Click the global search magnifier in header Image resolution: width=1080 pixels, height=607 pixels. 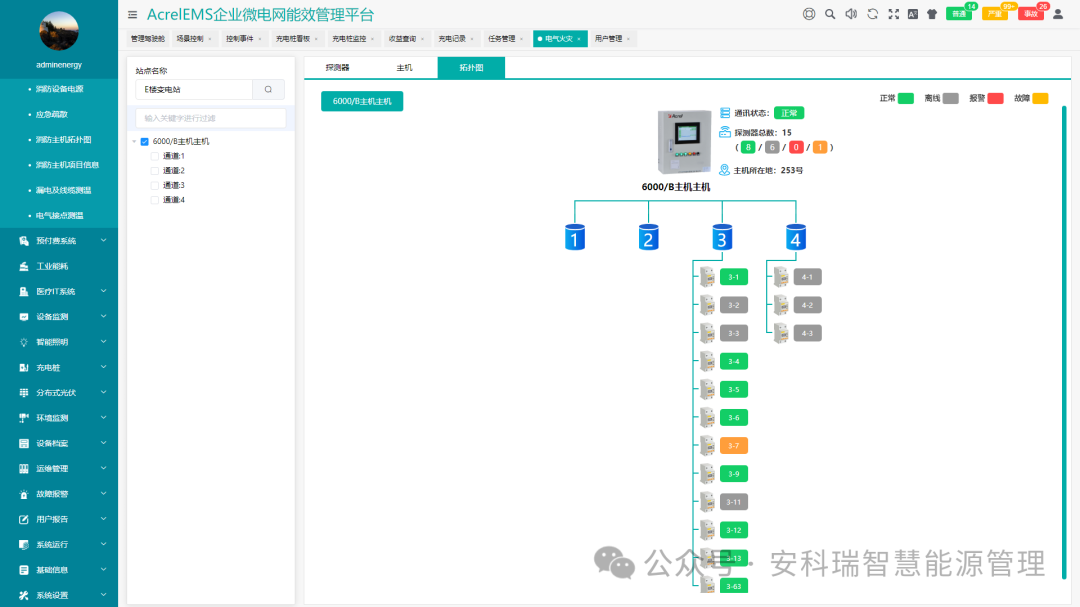coord(830,14)
